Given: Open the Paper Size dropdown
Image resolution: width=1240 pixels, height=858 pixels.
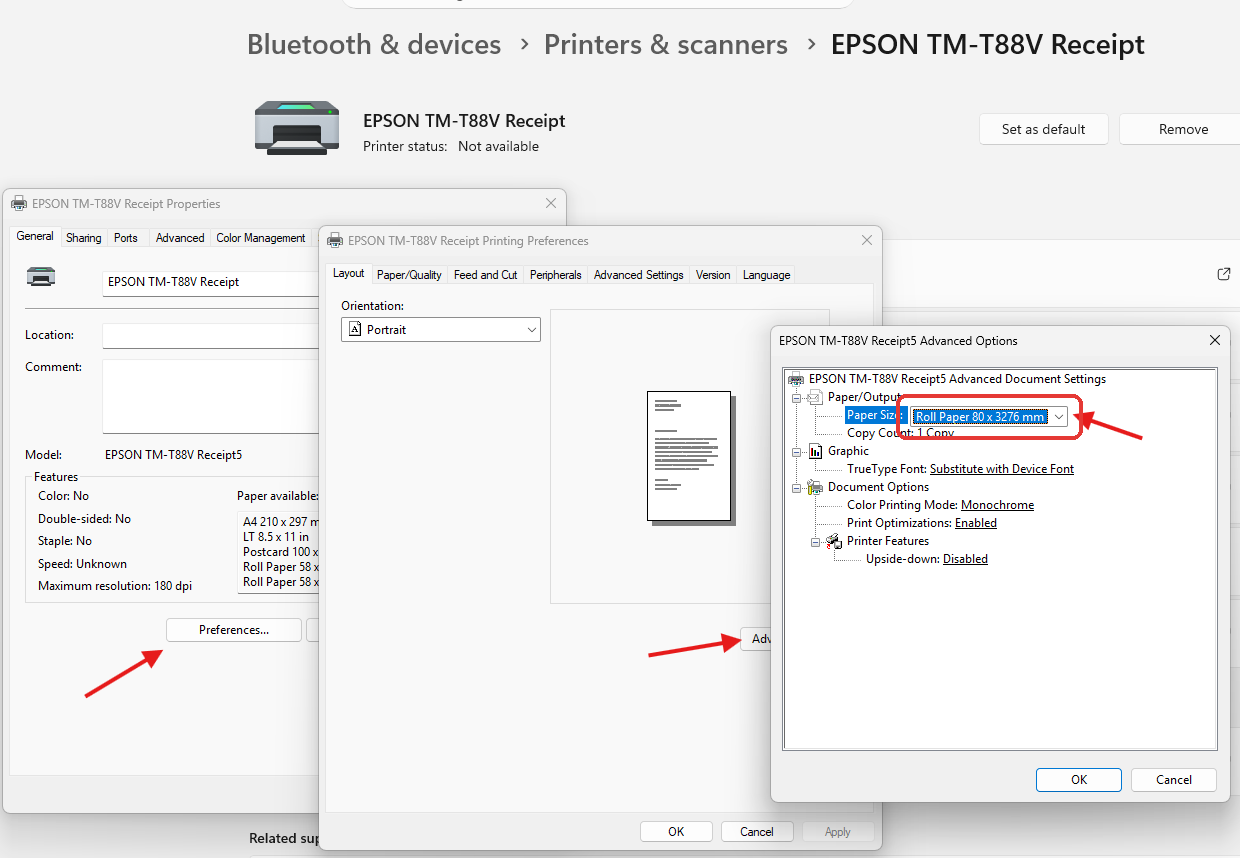Looking at the screenshot, I should (x=1058, y=416).
